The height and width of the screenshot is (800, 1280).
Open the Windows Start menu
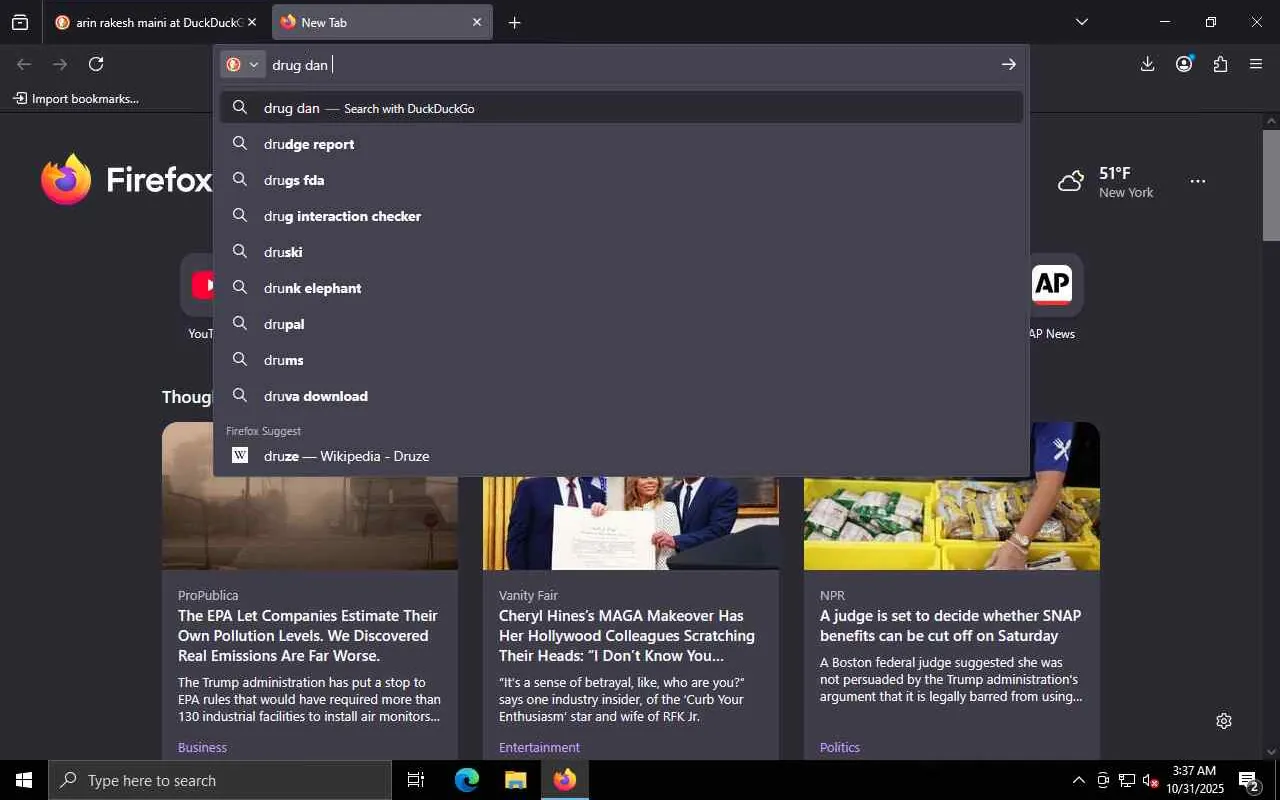pos(24,780)
